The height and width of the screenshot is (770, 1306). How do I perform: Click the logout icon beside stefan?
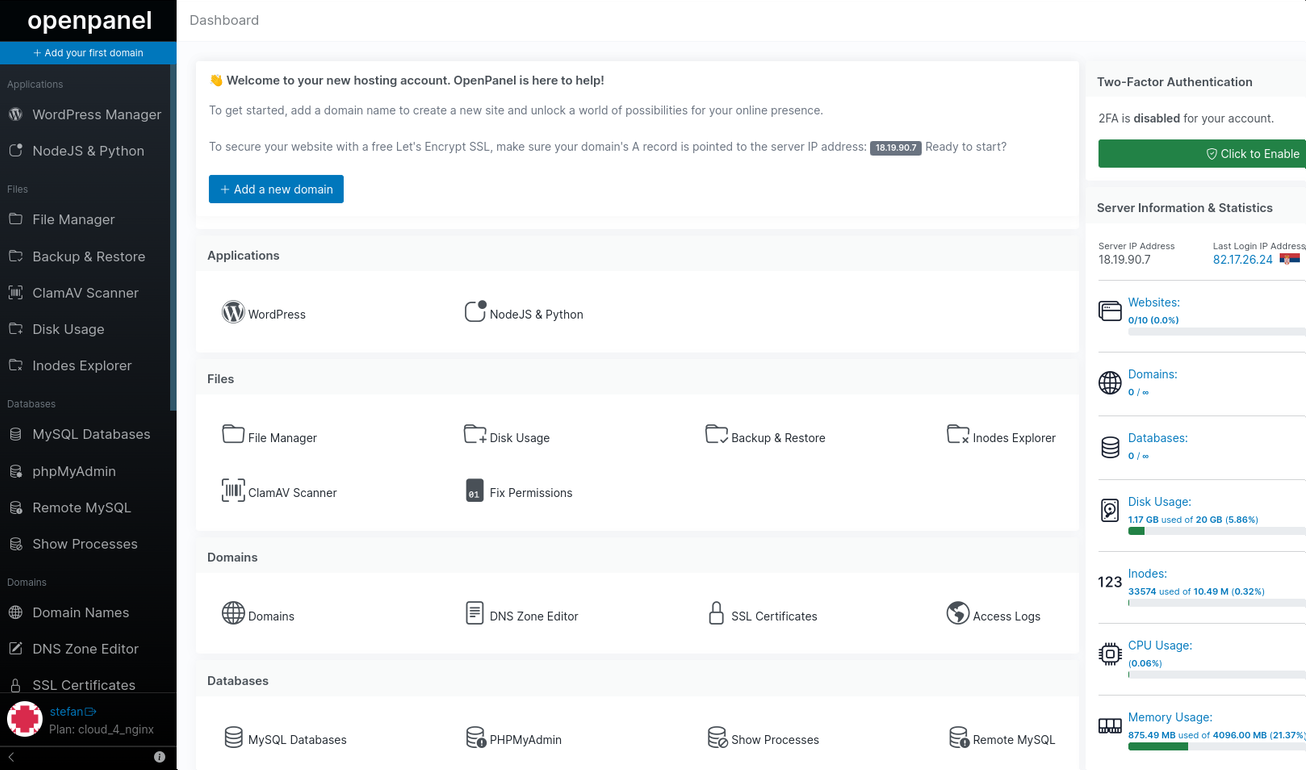pos(91,712)
